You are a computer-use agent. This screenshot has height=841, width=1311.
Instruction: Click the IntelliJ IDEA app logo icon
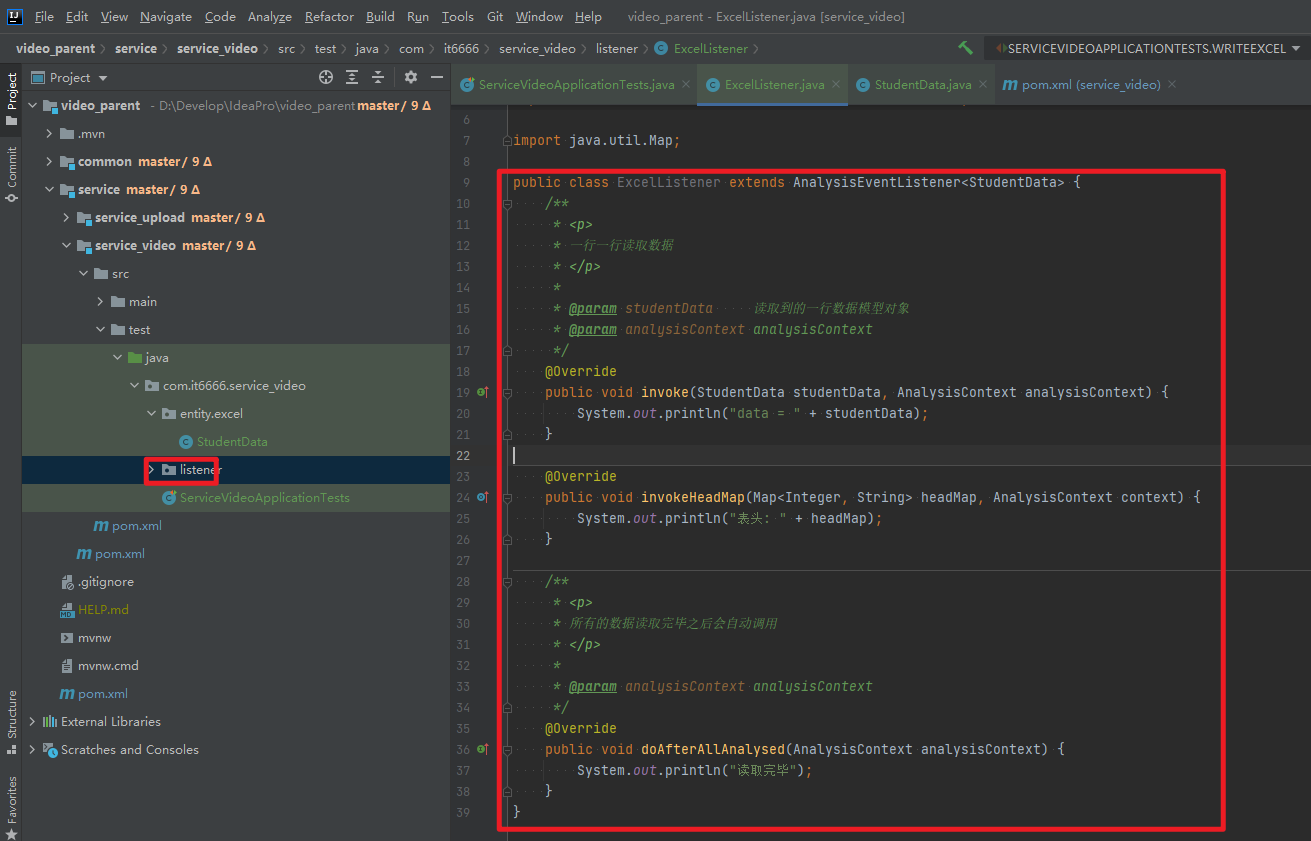point(15,16)
